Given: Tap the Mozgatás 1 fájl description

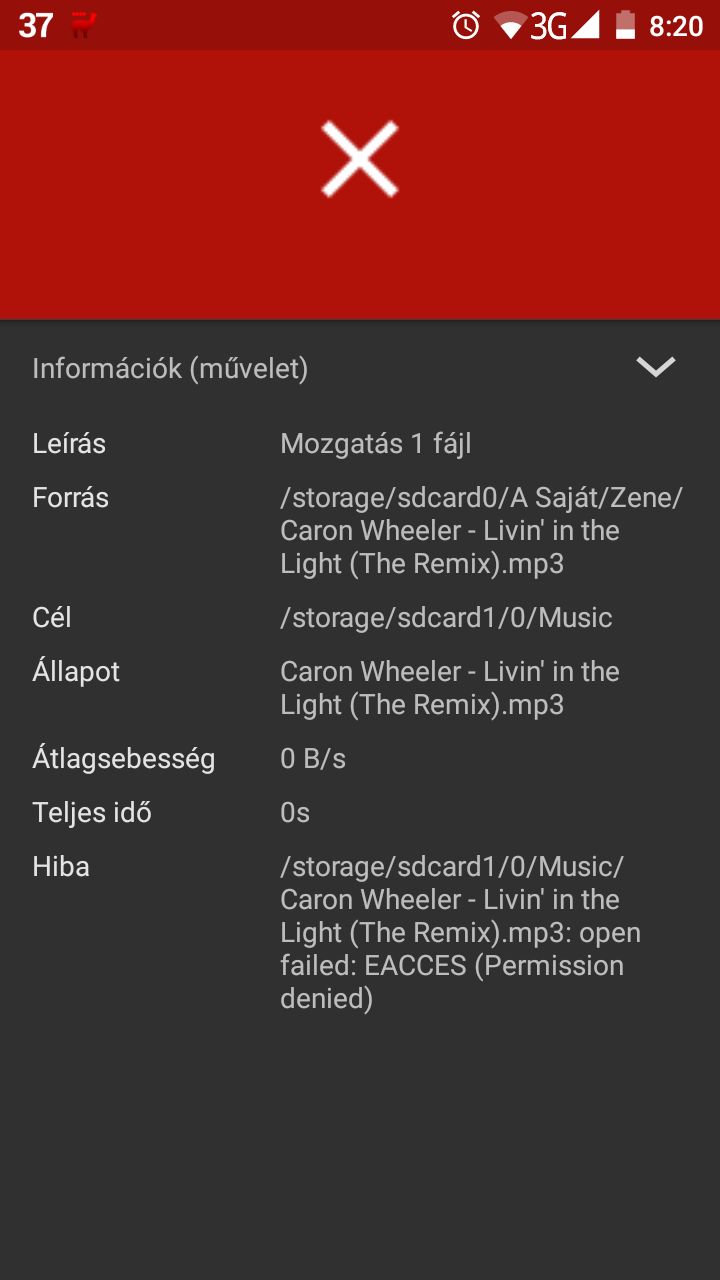Looking at the screenshot, I should pyautogui.click(x=376, y=444).
